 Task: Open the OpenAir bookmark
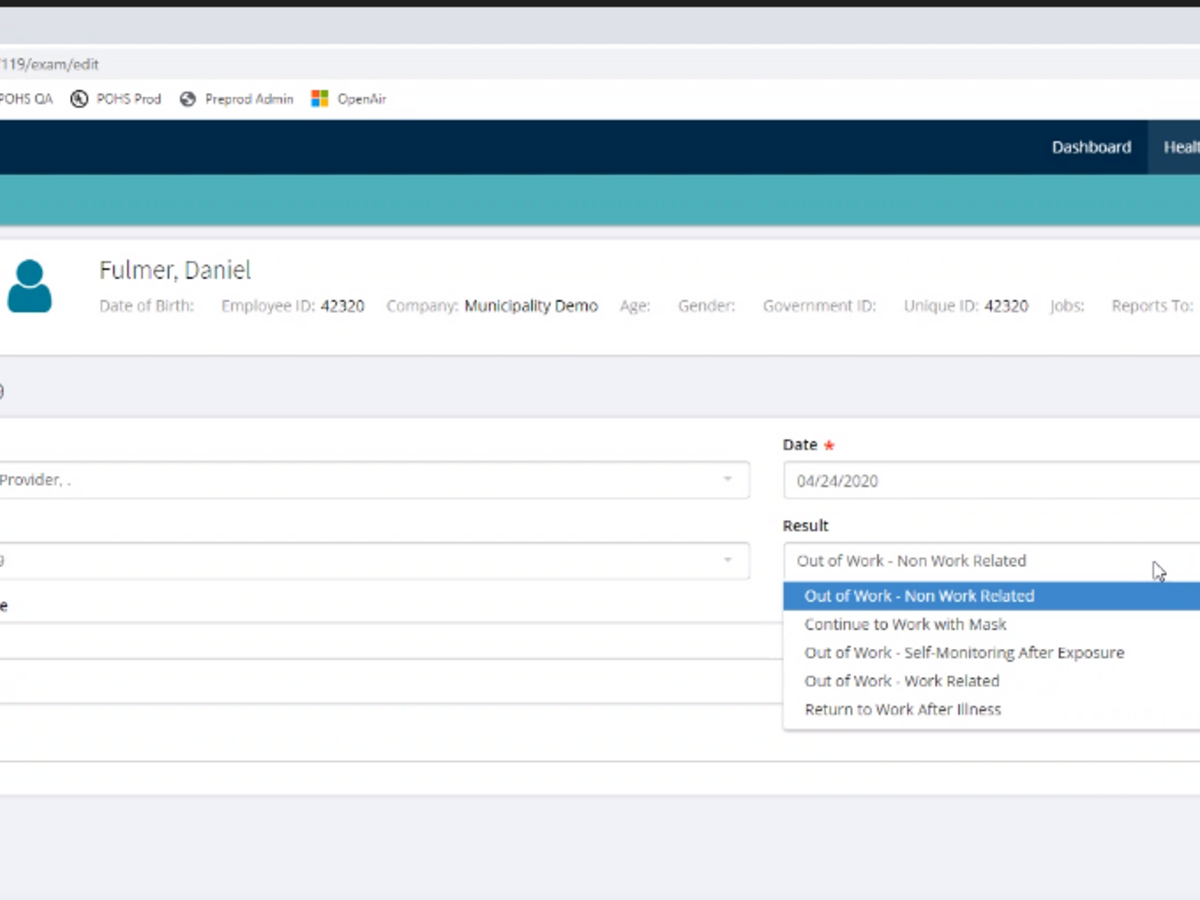(x=348, y=99)
